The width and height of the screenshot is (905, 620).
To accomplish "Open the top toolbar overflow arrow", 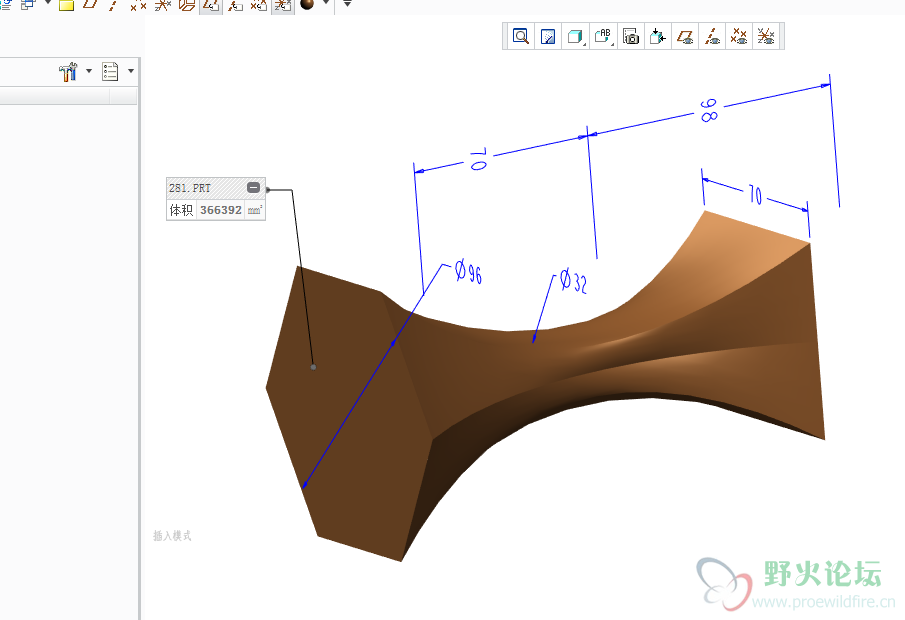I will point(347,3).
